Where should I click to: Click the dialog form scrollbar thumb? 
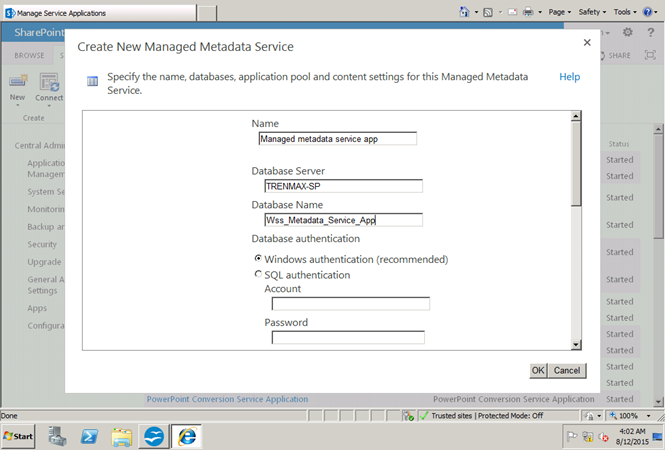576,164
